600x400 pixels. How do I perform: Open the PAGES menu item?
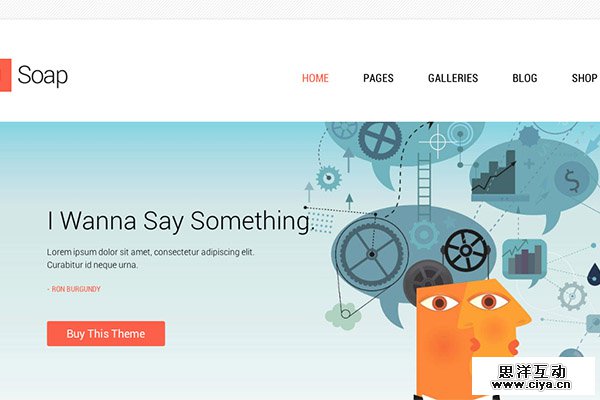pos(378,78)
